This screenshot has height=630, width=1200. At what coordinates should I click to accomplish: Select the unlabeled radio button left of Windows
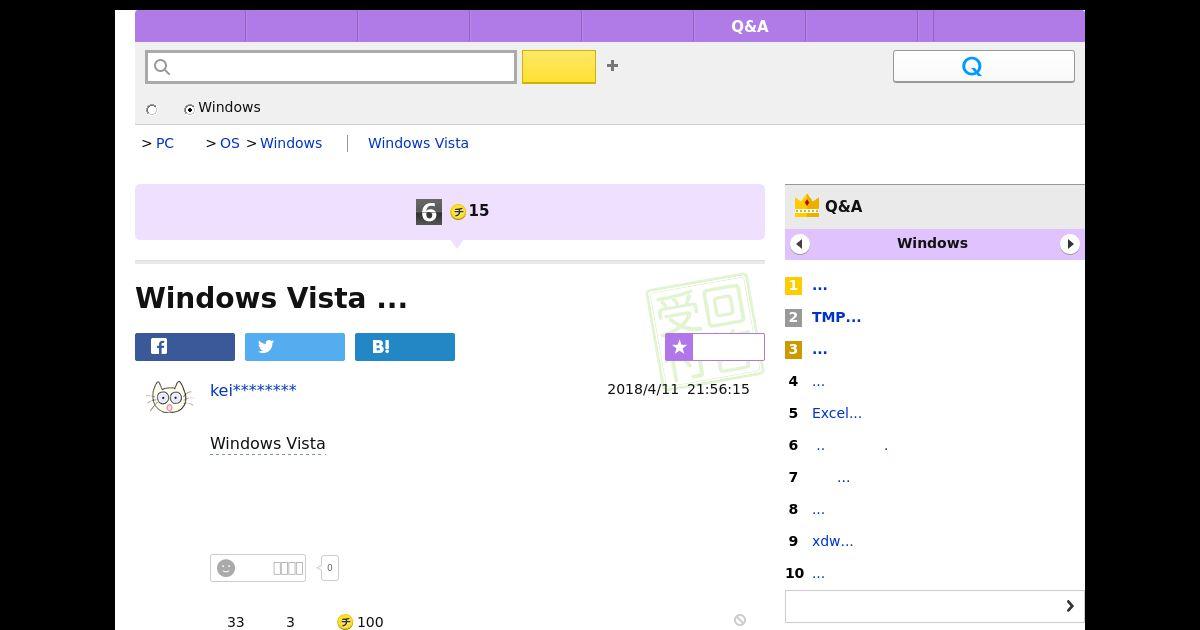(x=152, y=109)
